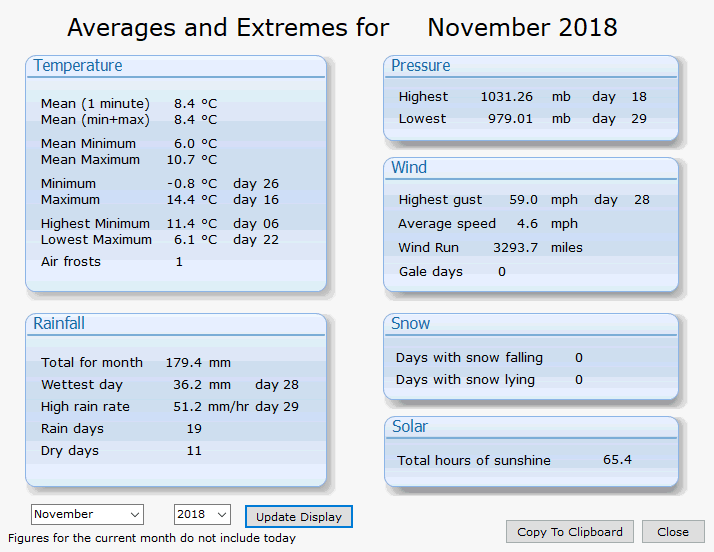Image resolution: width=714 pixels, height=552 pixels.
Task: Click the Highest gust value 59.0
Action: pyautogui.click(x=523, y=200)
